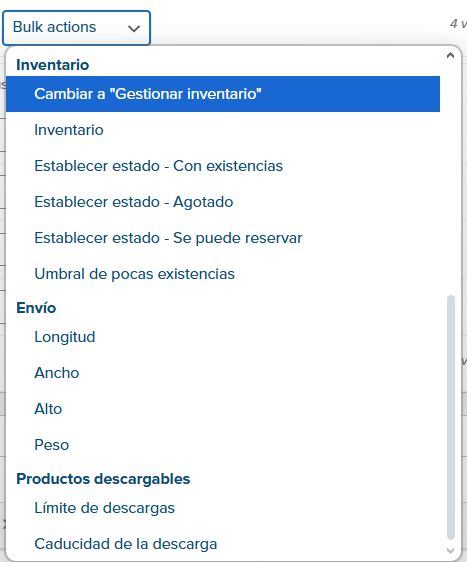Screen dimensions: 467x562
Task: Open the Bulk actions dropdown
Action: [76, 28]
